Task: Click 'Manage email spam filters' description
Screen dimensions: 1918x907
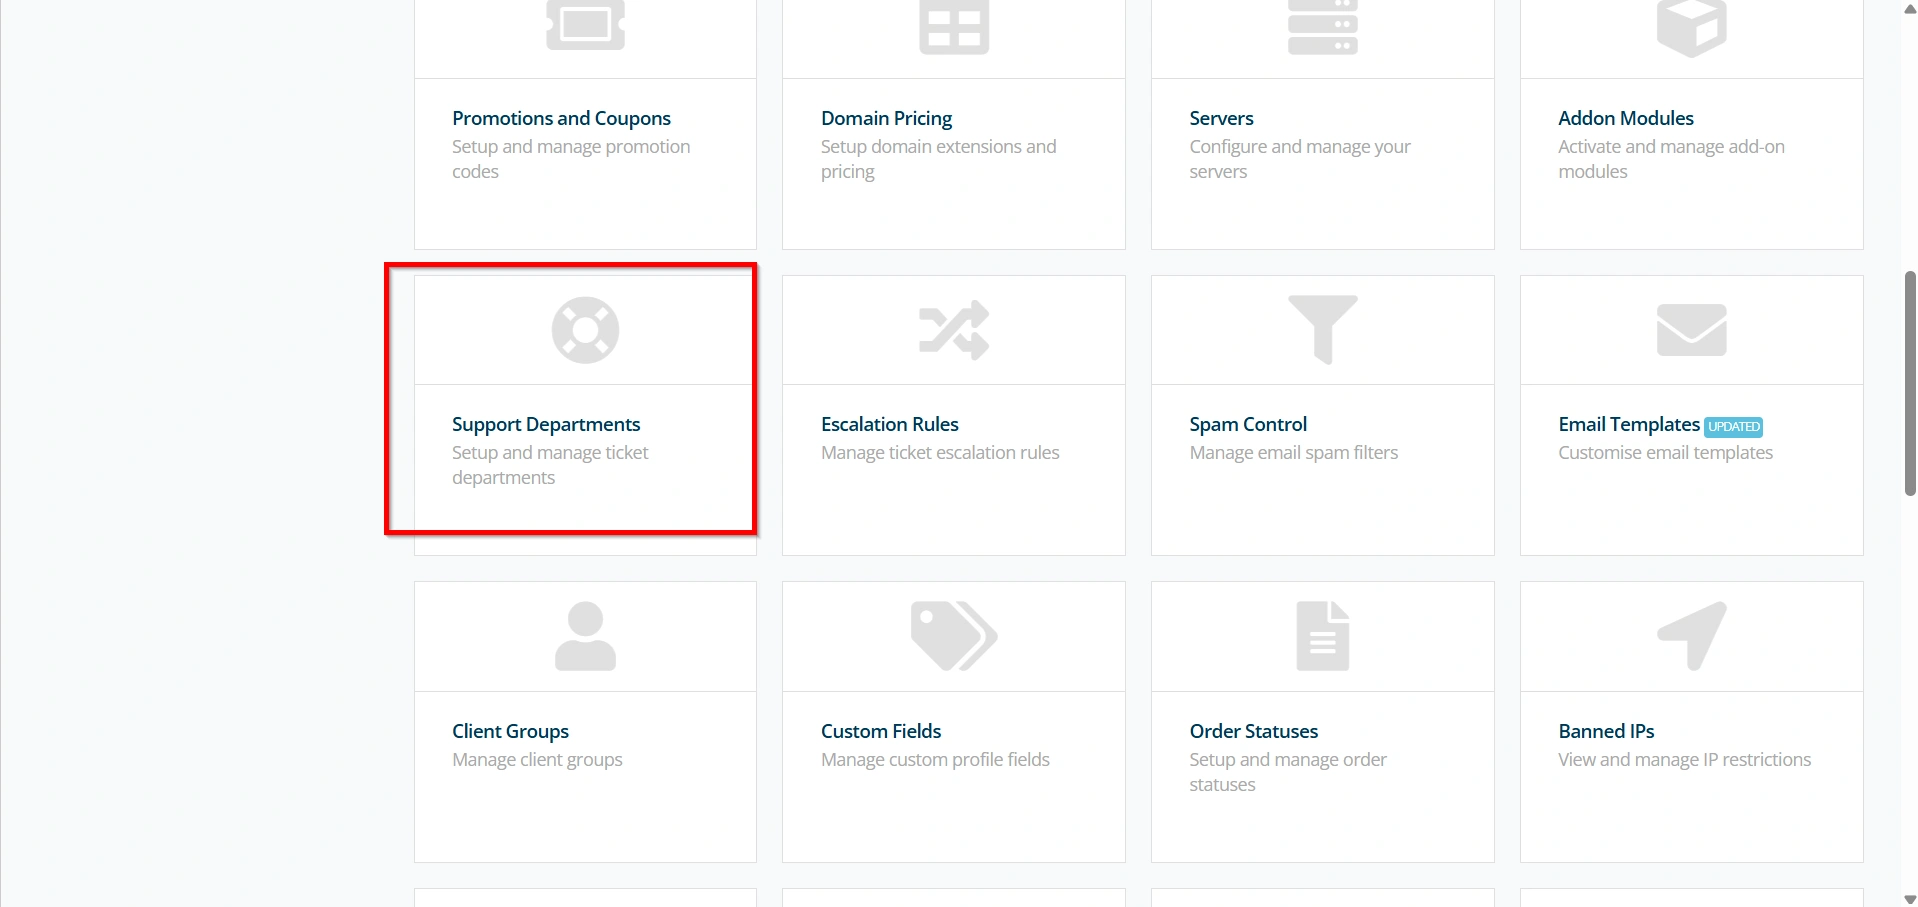Action: pos(1293,453)
